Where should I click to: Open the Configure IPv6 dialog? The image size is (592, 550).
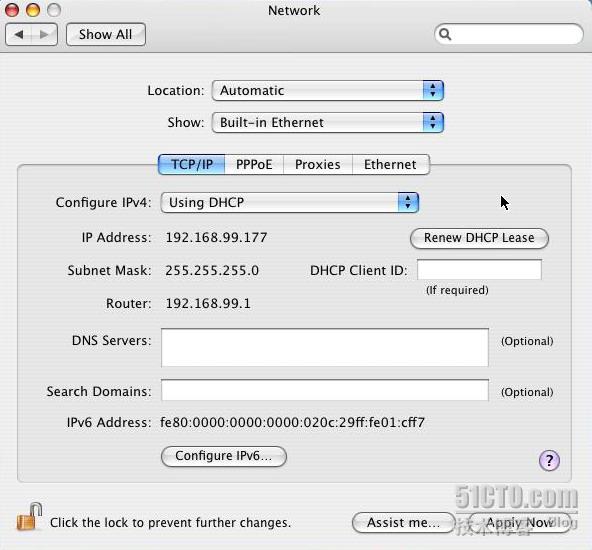[224, 456]
